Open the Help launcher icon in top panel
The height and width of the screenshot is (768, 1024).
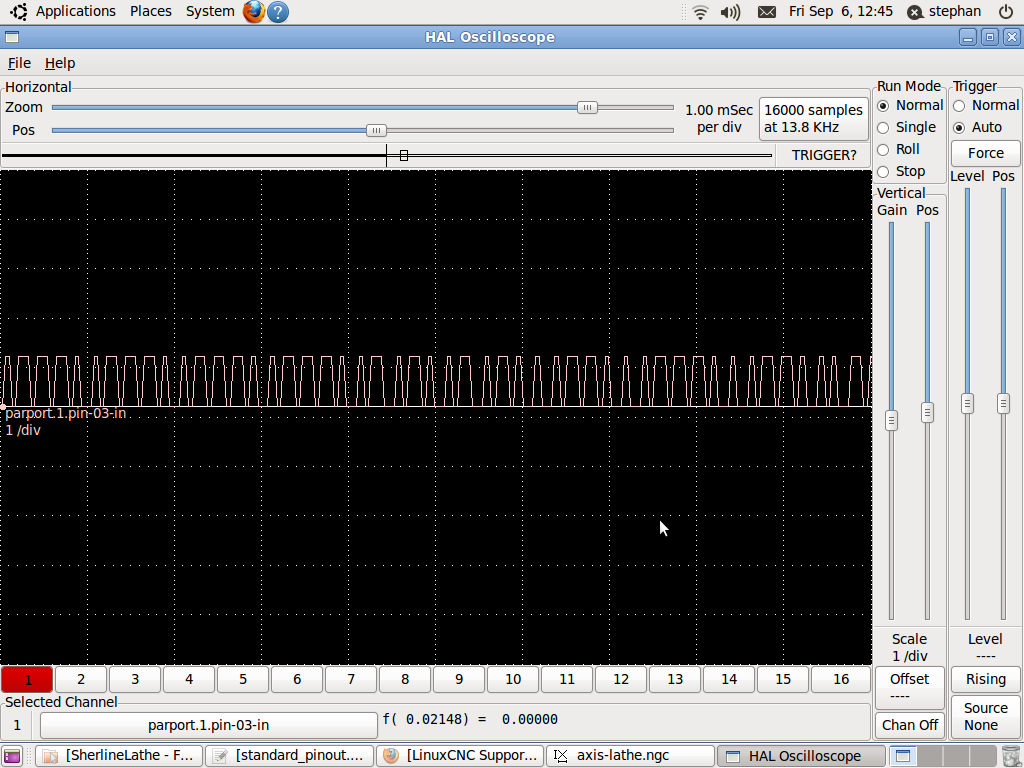pyautogui.click(x=278, y=11)
